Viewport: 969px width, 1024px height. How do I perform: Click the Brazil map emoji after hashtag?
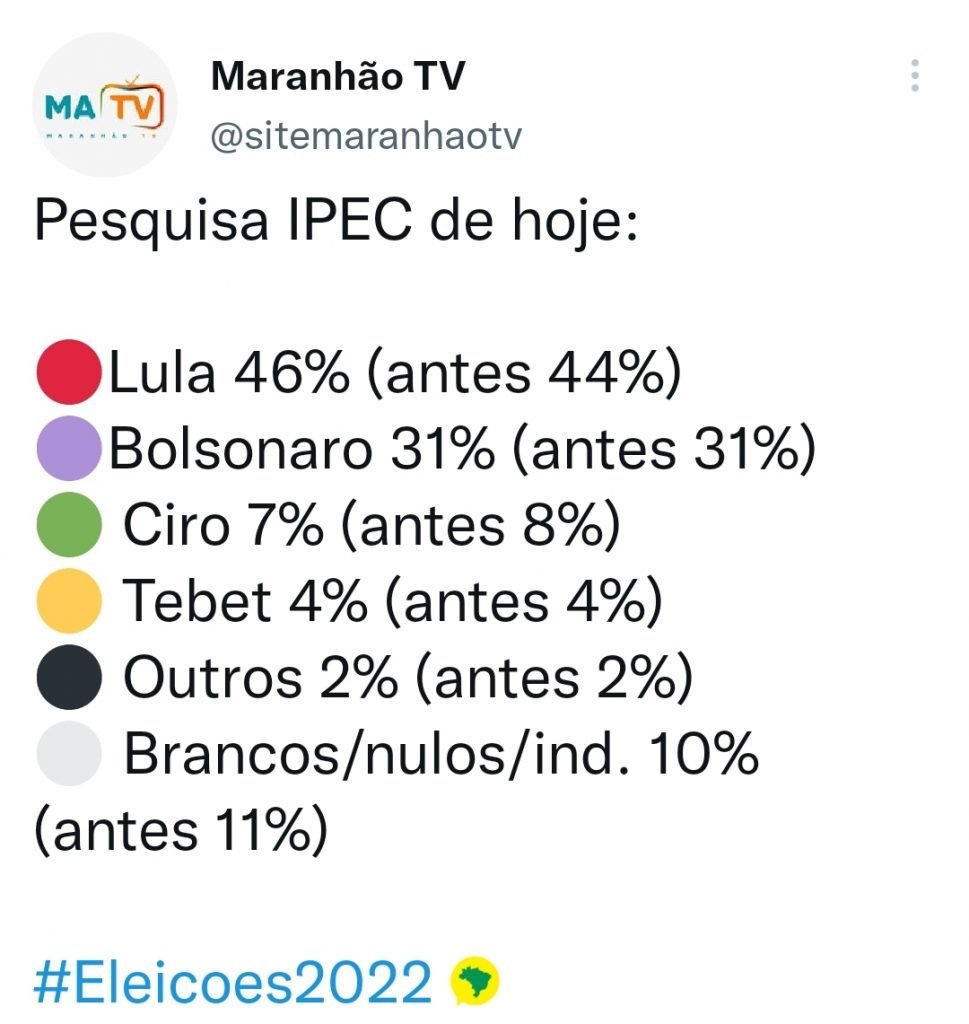474,982
